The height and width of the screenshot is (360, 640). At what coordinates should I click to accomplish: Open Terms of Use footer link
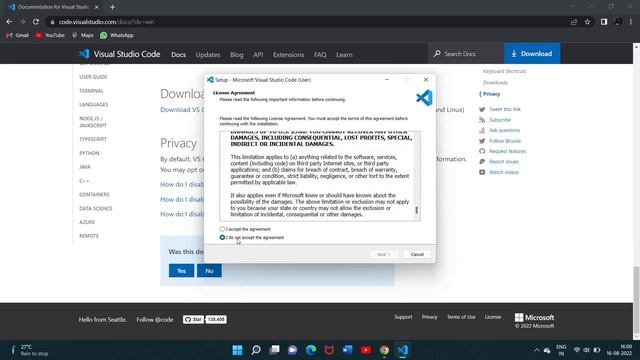click(x=461, y=317)
